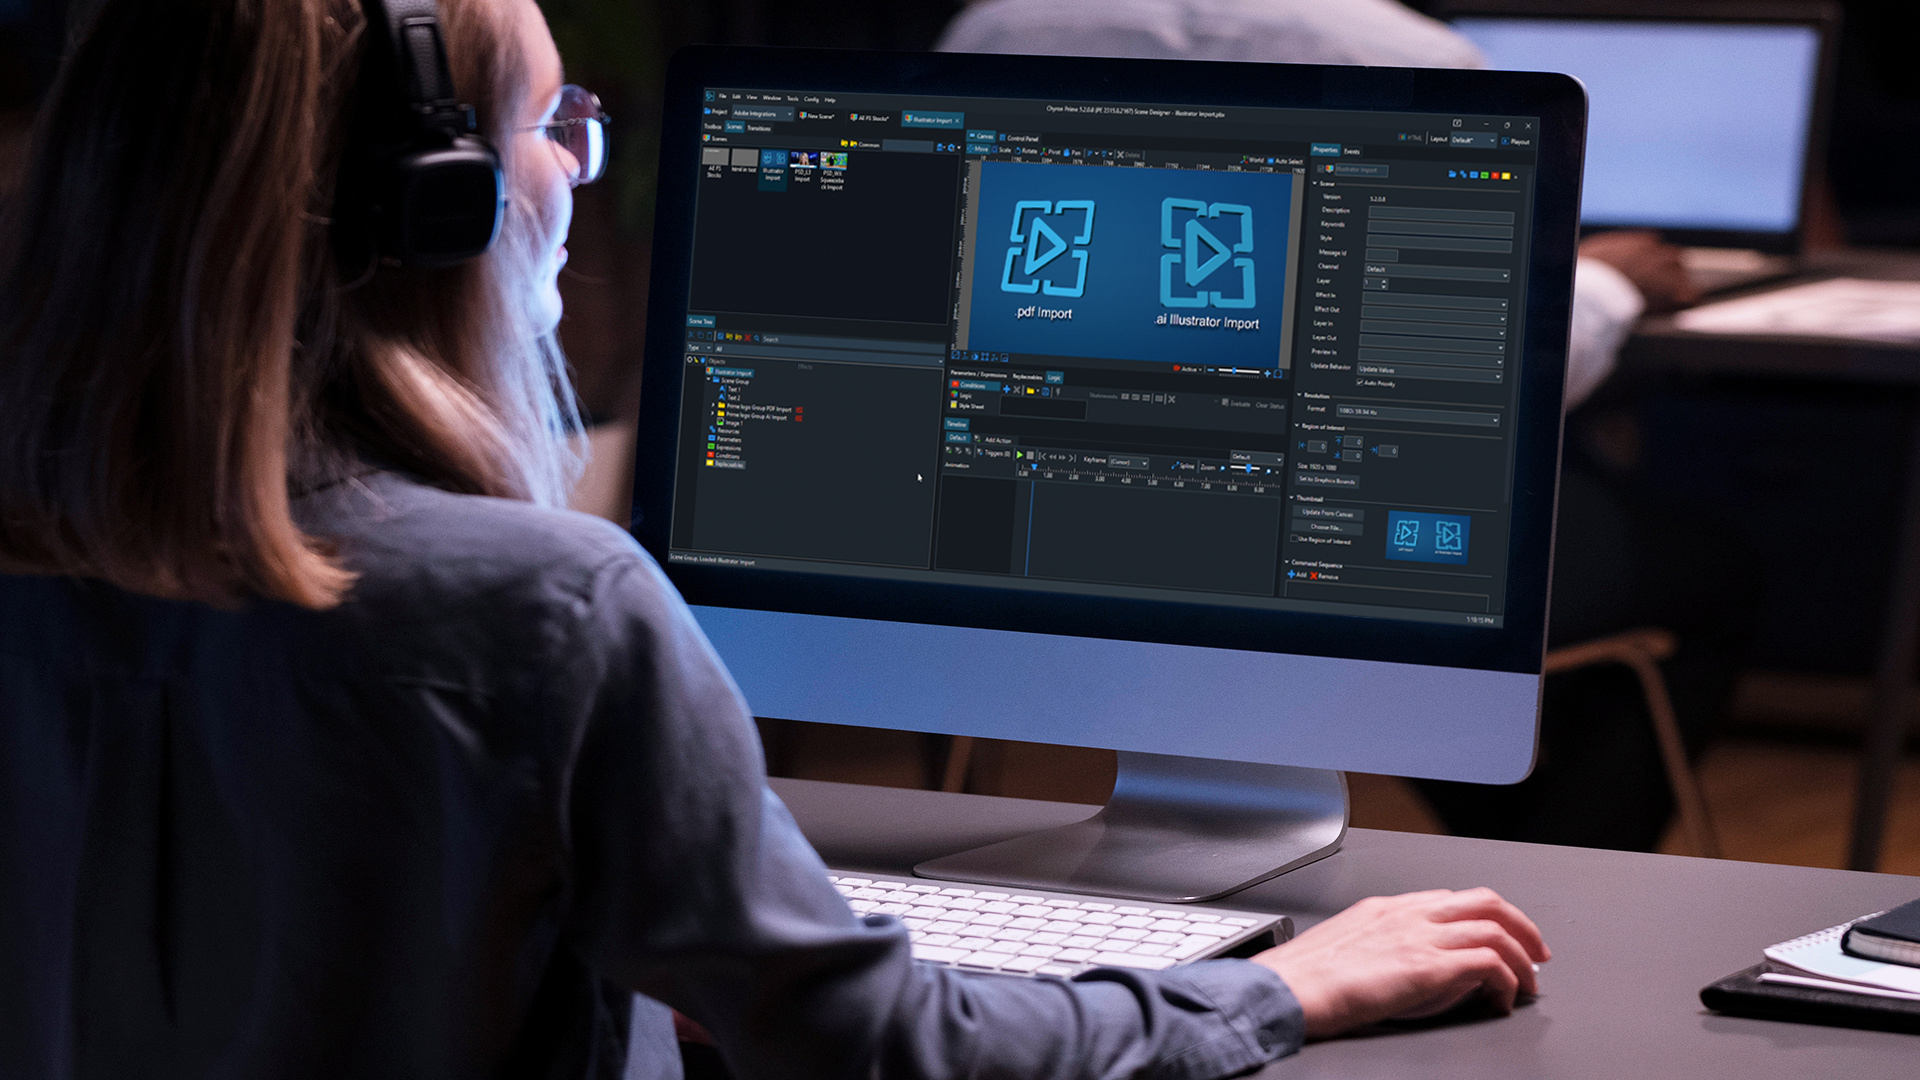
Task: Enable Use Region of Interest checkbox
Action: coord(1294,539)
